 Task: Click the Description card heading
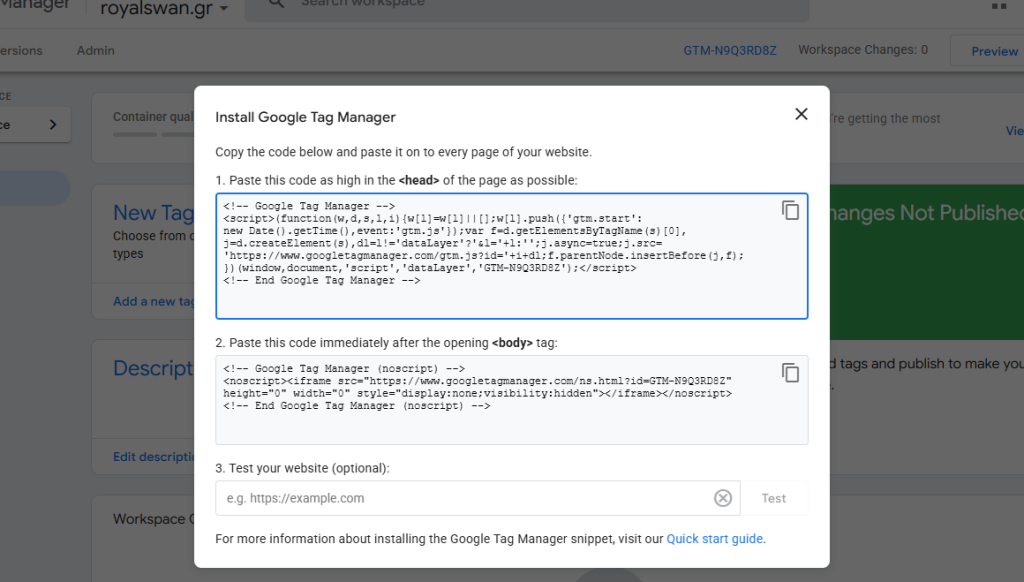click(x=153, y=368)
